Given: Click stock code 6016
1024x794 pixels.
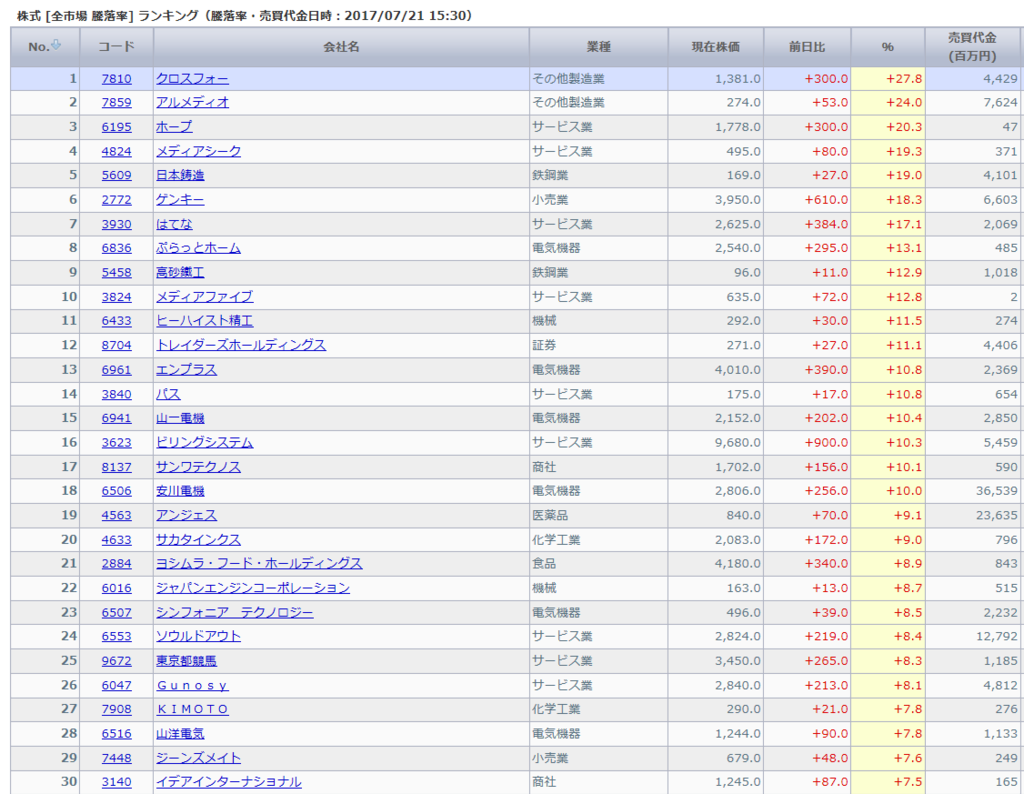Looking at the screenshot, I should pyautogui.click(x=116, y=588).
